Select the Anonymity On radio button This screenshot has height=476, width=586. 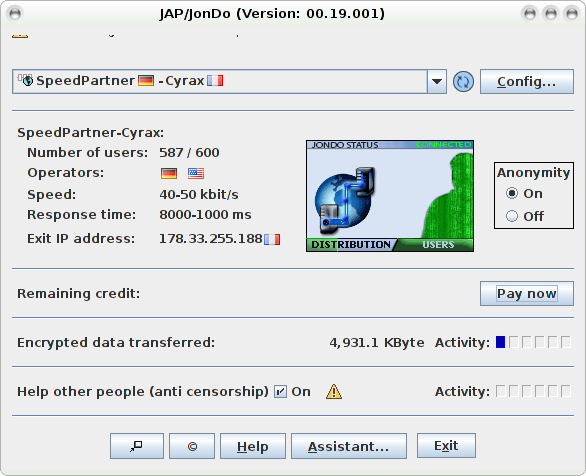pos(512,193)
